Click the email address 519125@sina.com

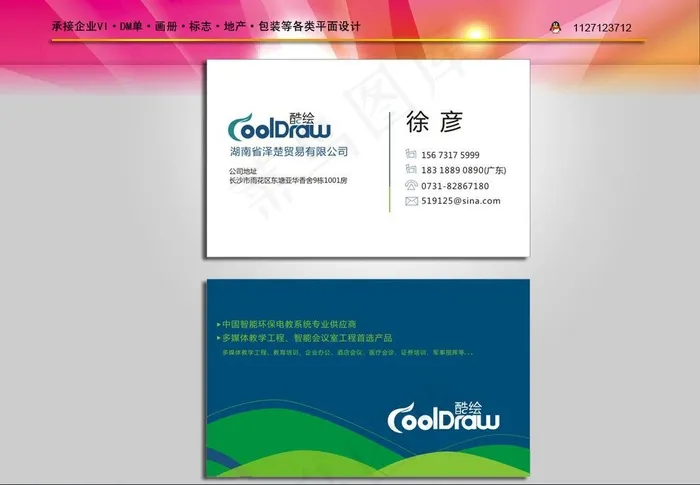[x=461, y=201]
